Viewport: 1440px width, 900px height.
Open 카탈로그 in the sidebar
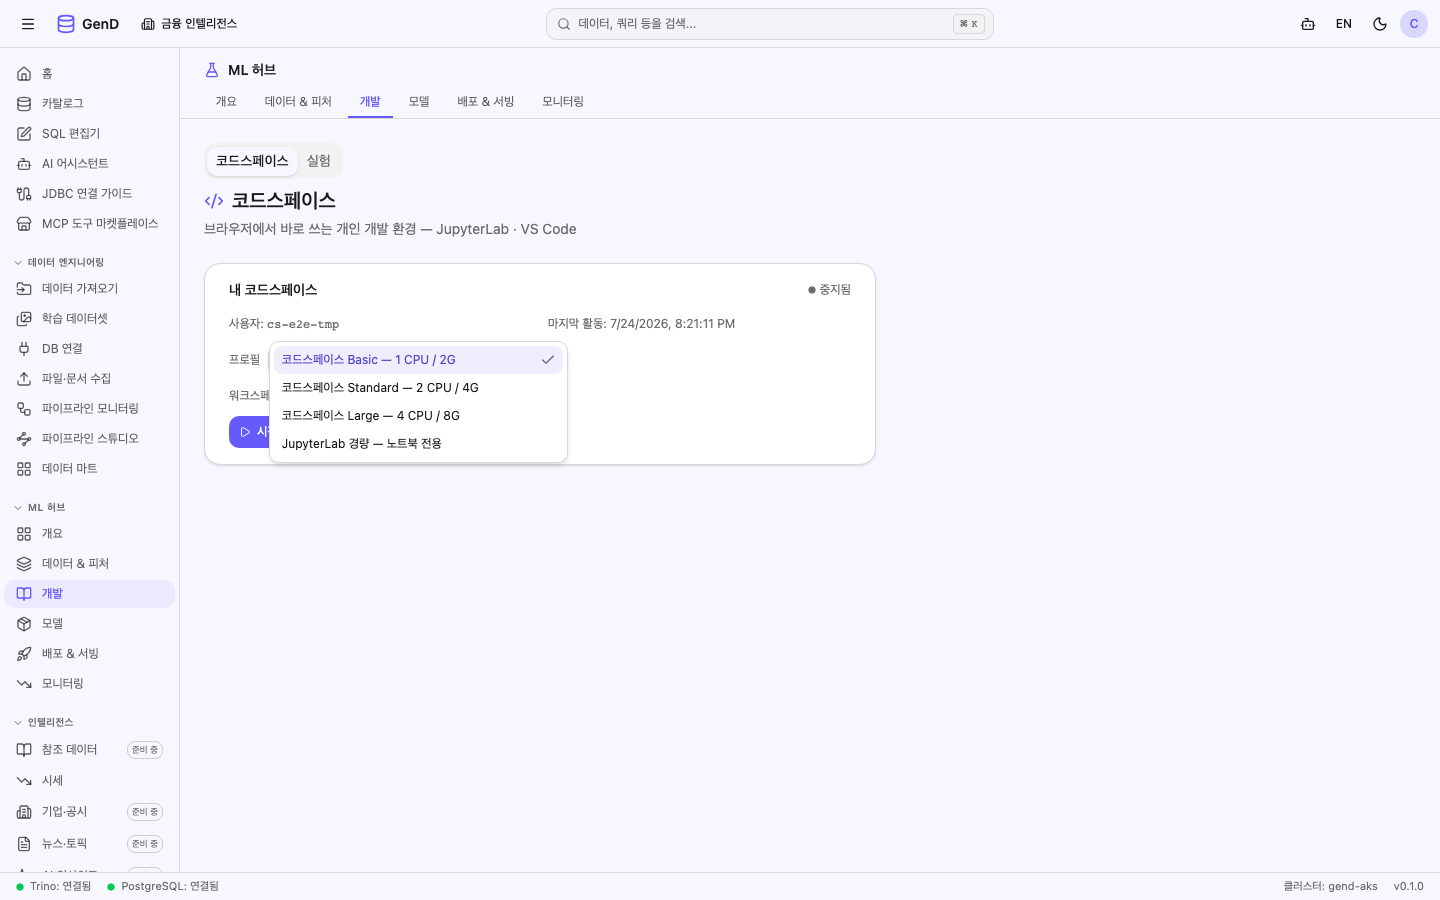pos(90,104)
